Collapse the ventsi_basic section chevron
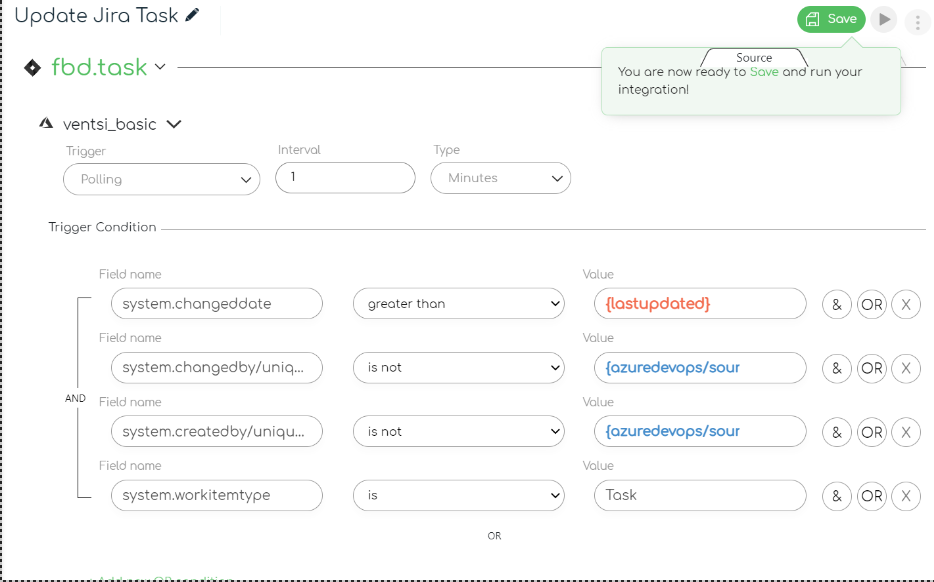 coord(174,123)
